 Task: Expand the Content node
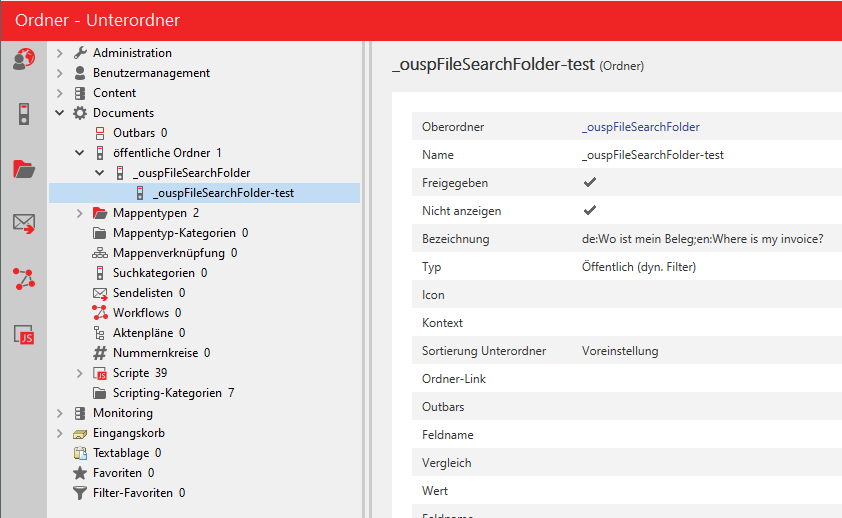pyautogui.click(x=60, y=93)
